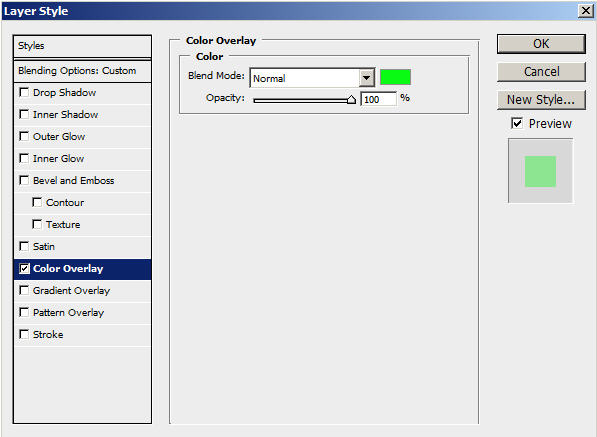Screen dimensions: 597x437
Task: Check the Satin checkbox
Action: 24,246
